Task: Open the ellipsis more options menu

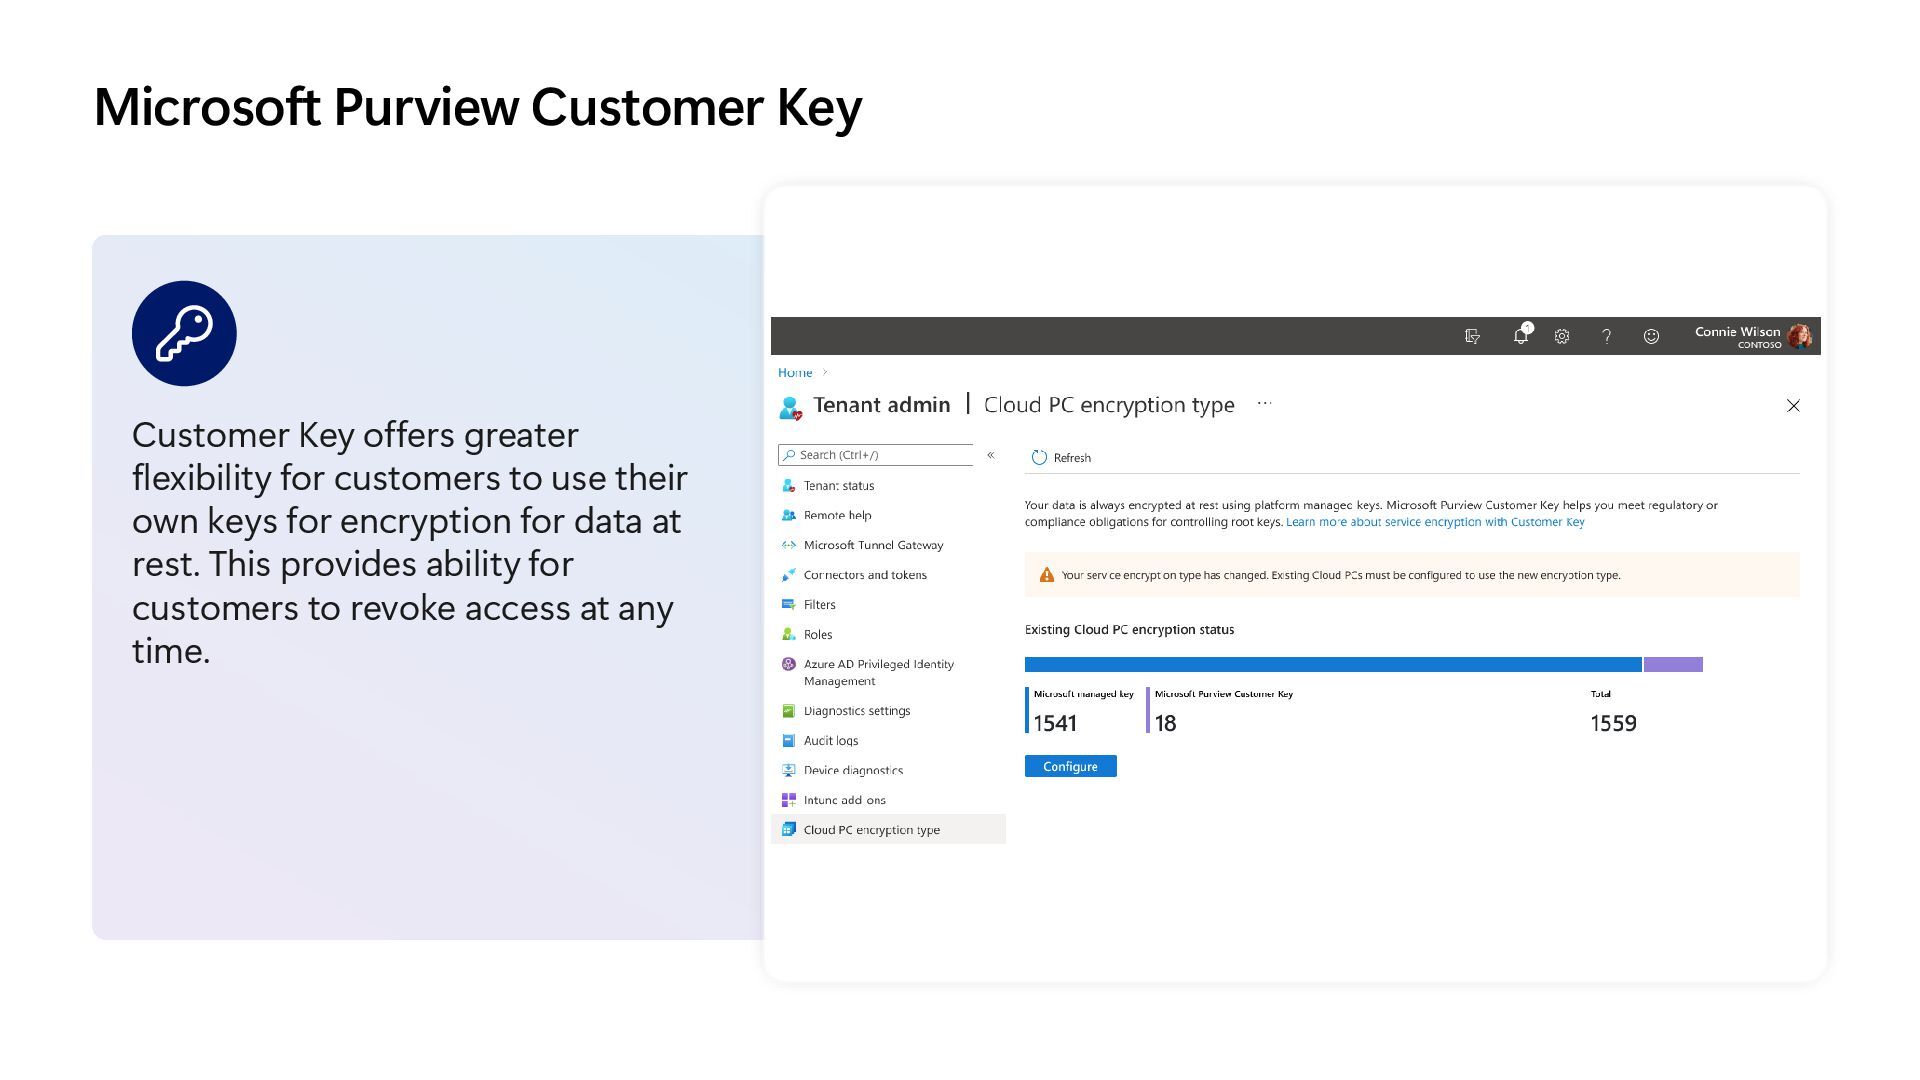Action: tap(1264, 404)
